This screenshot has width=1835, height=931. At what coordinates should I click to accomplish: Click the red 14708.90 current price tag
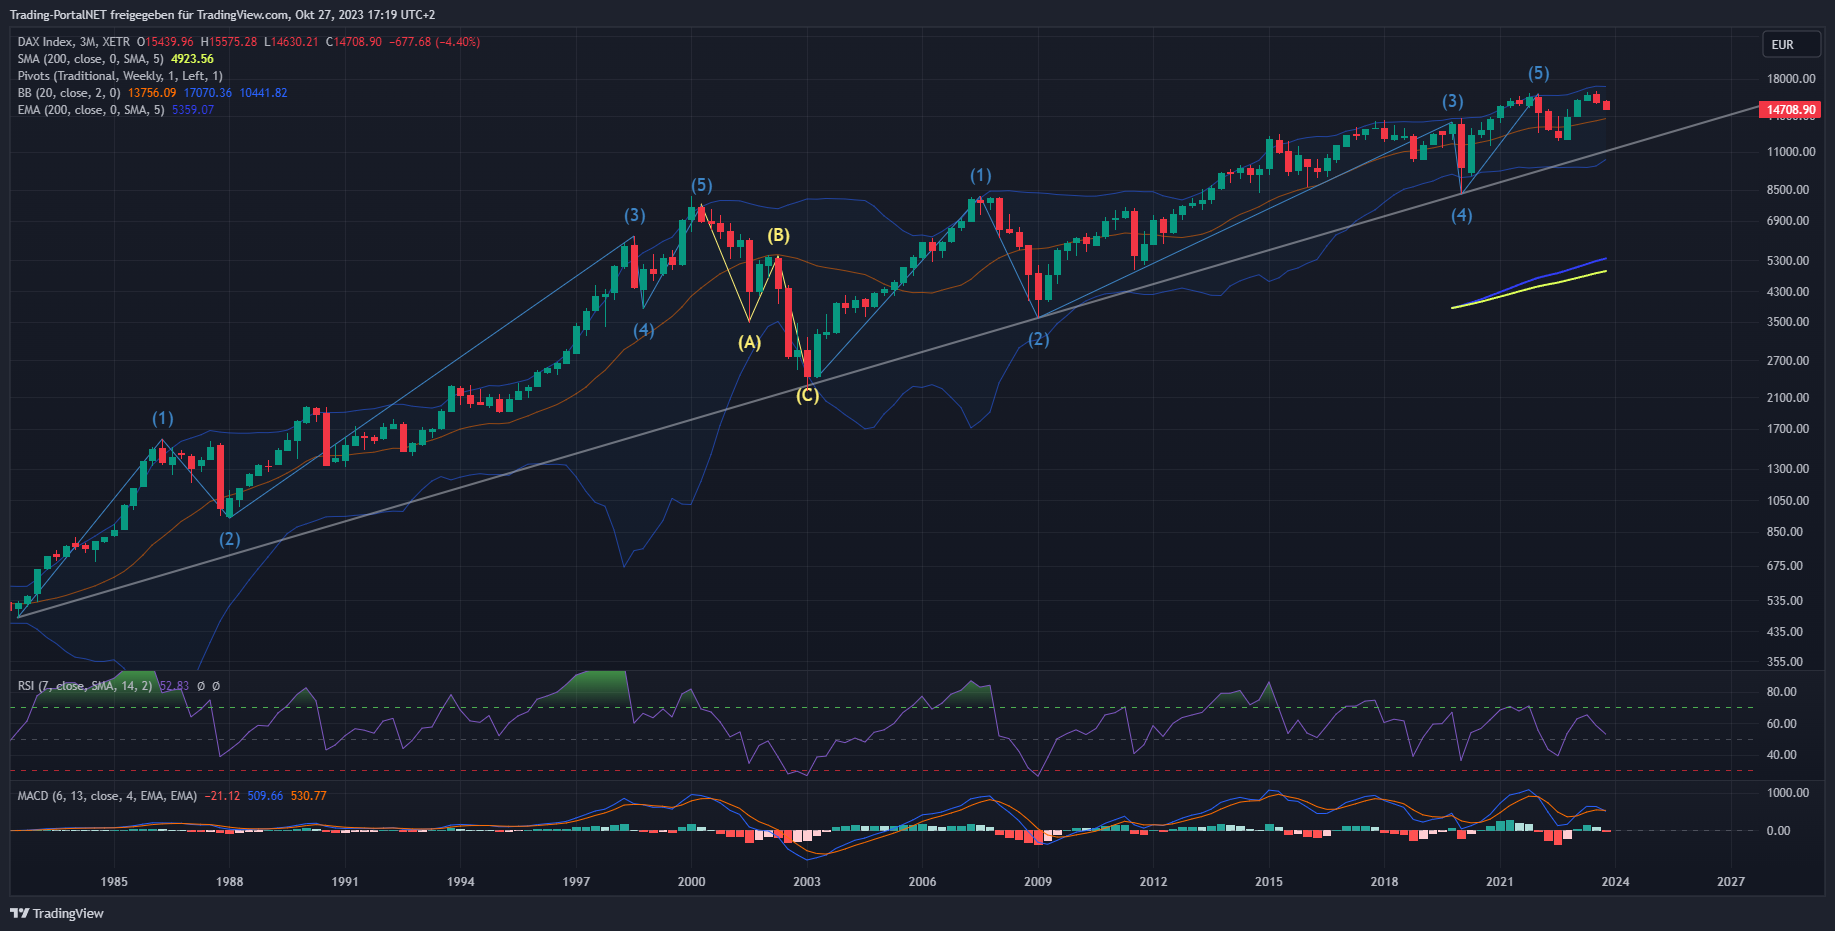coord(1790,110)
